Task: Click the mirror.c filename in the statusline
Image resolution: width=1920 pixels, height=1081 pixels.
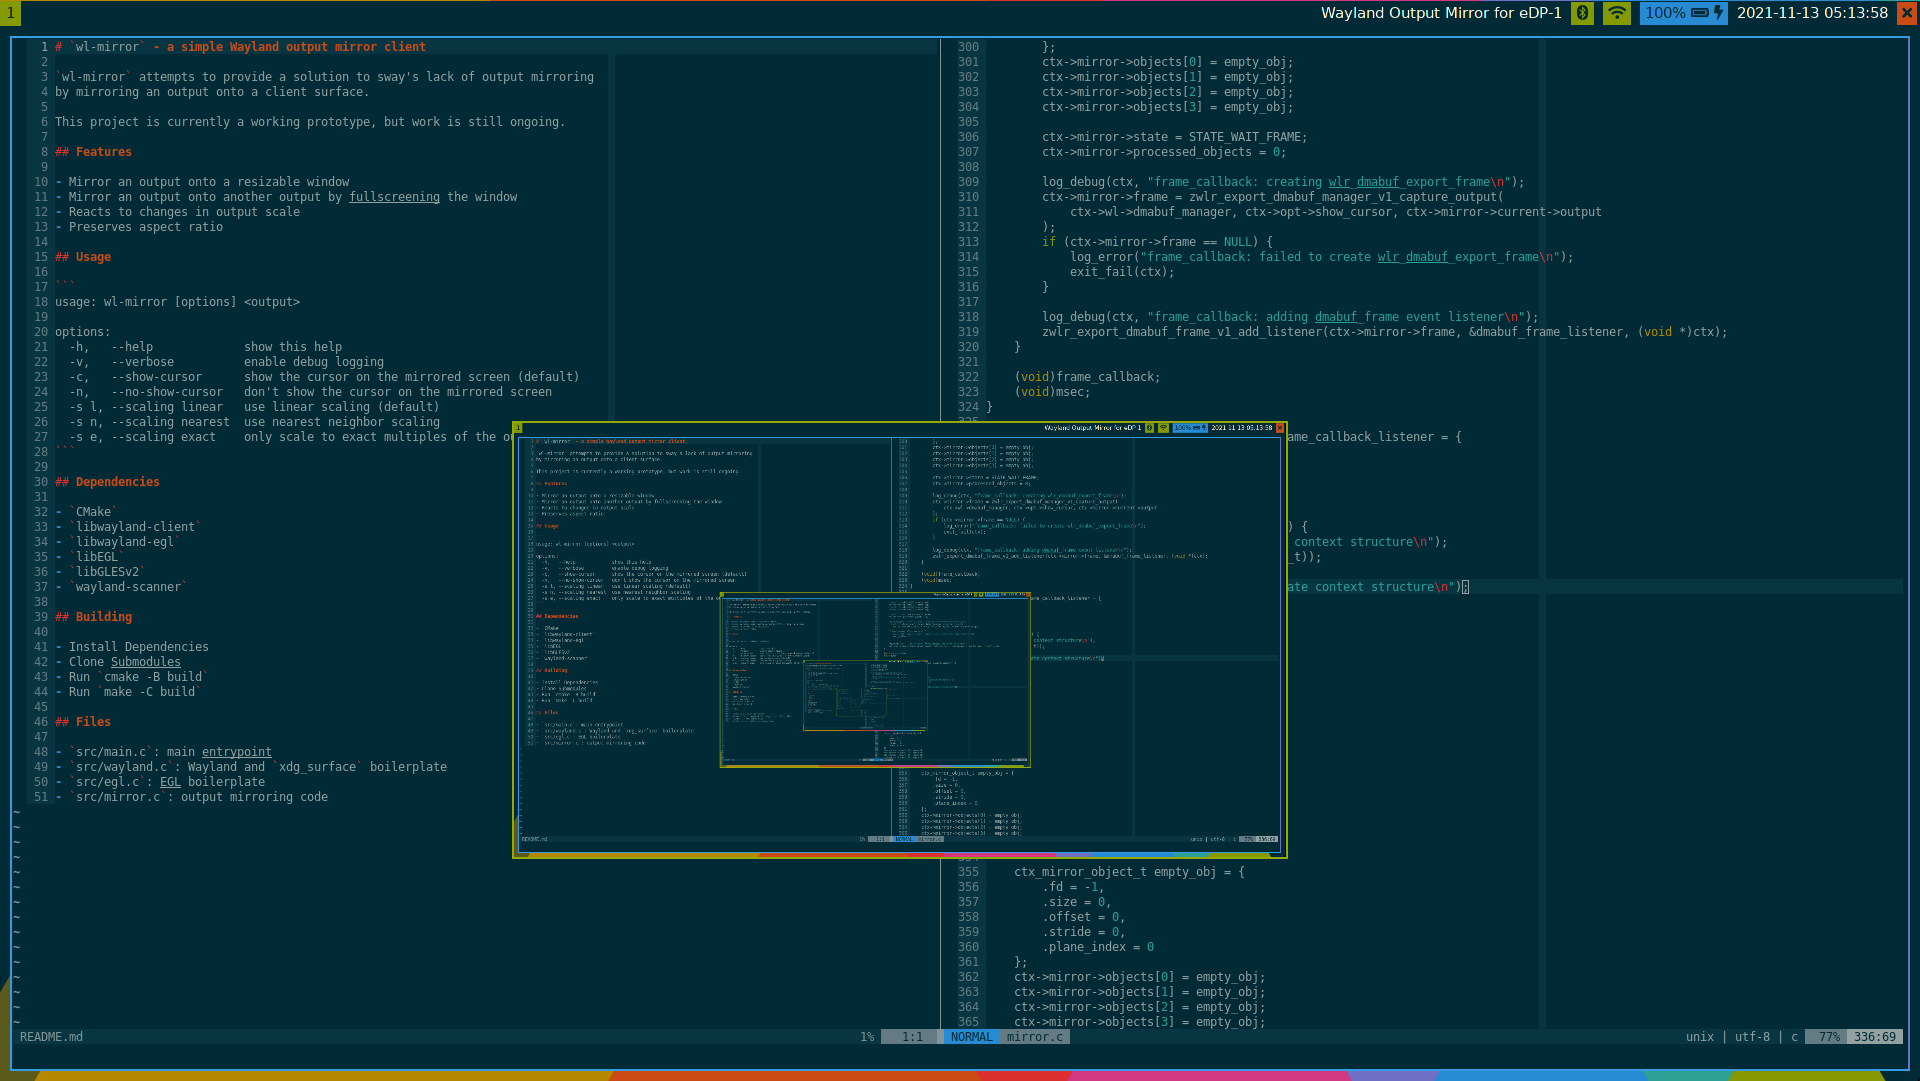Action: 1034,1037
